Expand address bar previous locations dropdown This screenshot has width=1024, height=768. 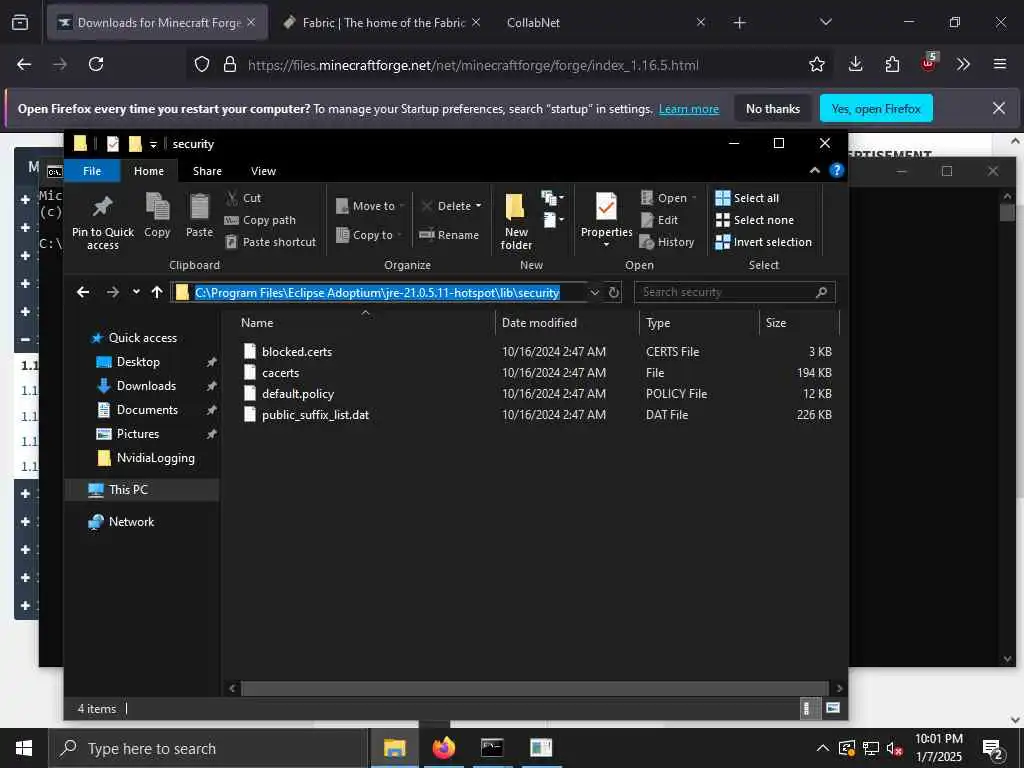coord(594,293)
